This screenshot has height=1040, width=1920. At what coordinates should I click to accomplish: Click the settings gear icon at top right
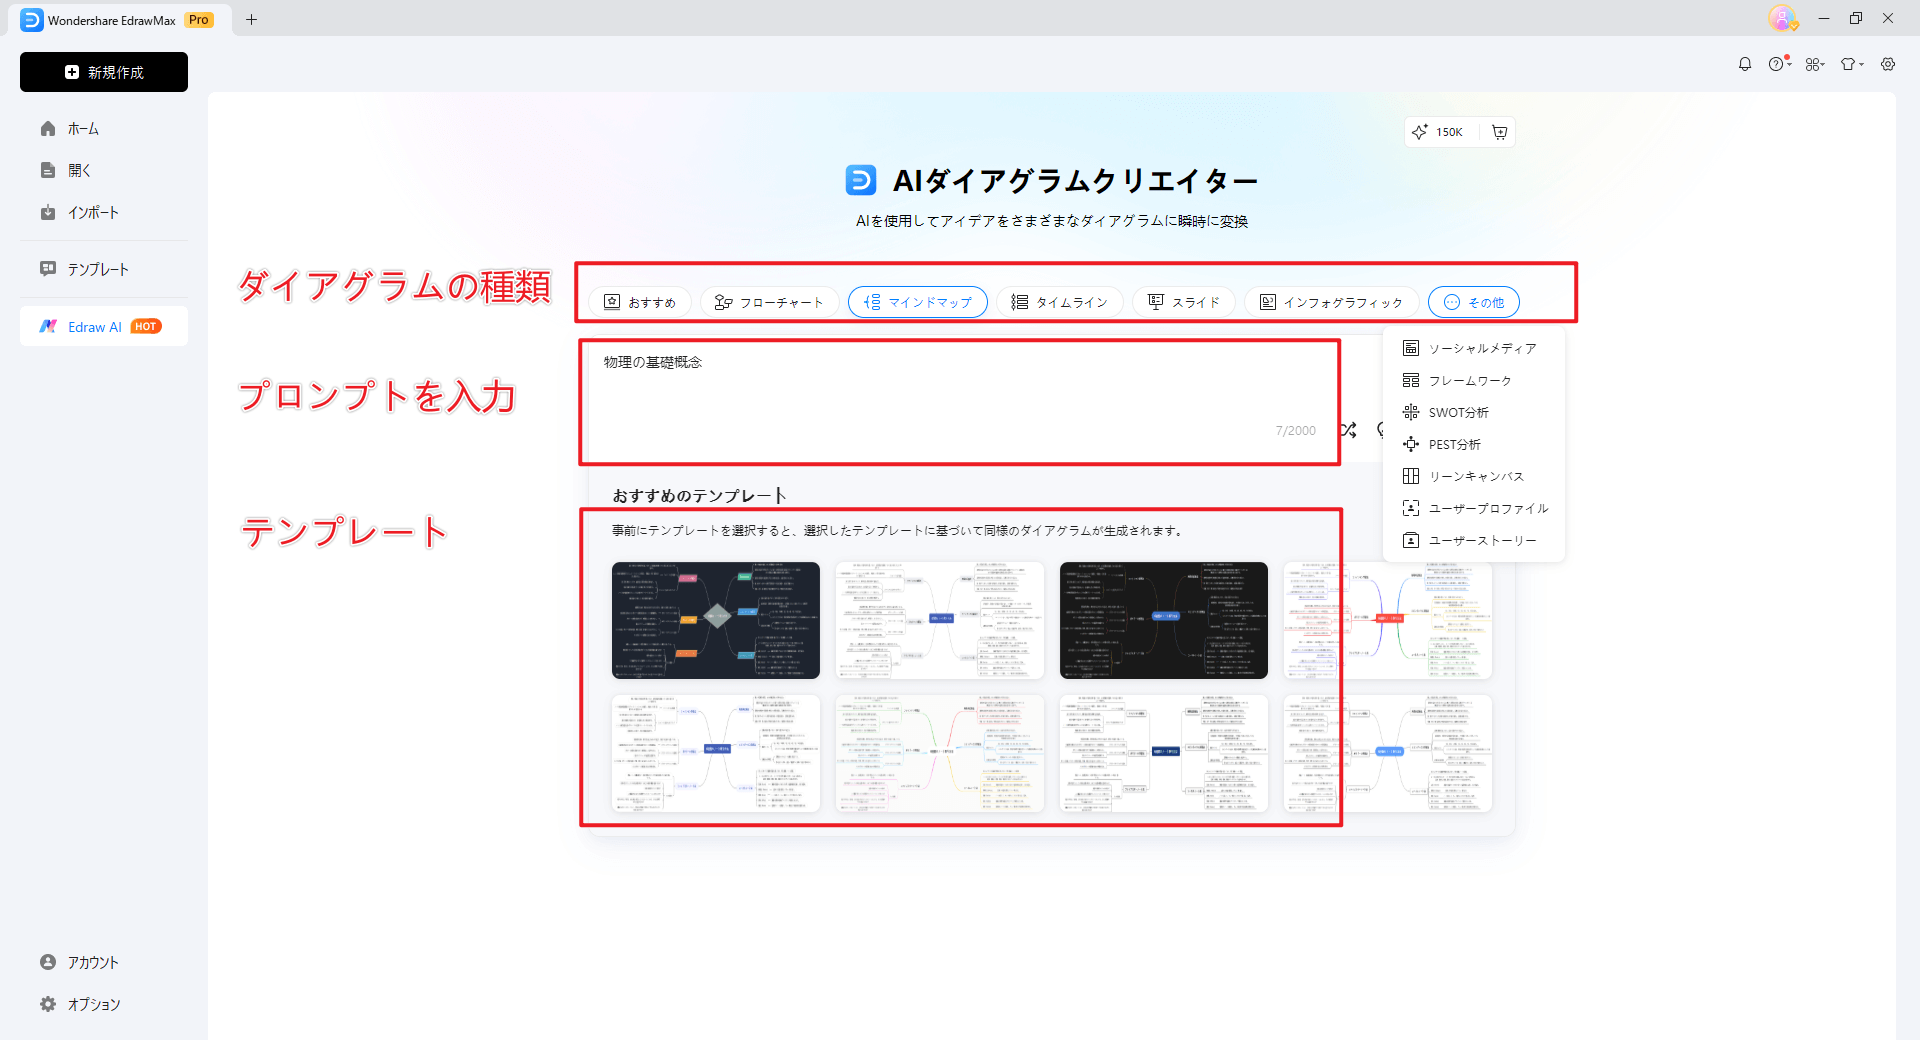(1888, 64)
